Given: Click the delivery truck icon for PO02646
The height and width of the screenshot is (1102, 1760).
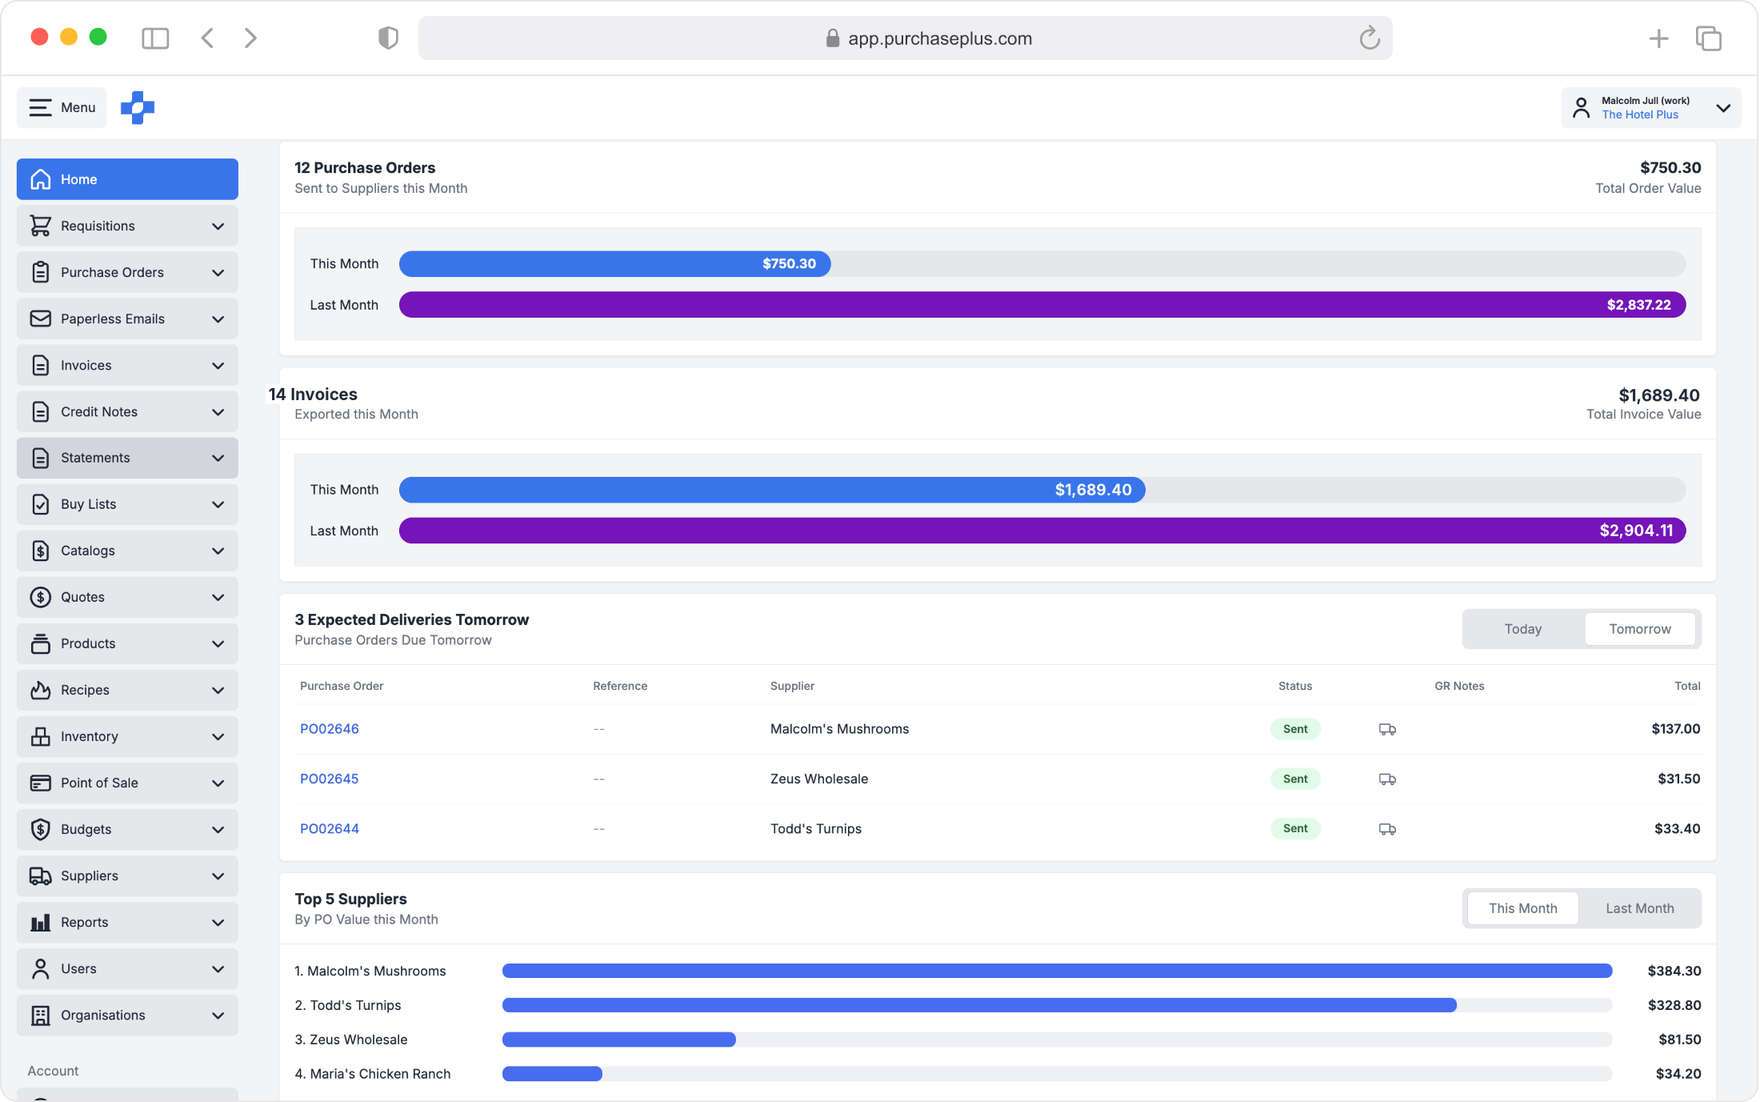Looking at the screenshot, I should [1387, 729].
